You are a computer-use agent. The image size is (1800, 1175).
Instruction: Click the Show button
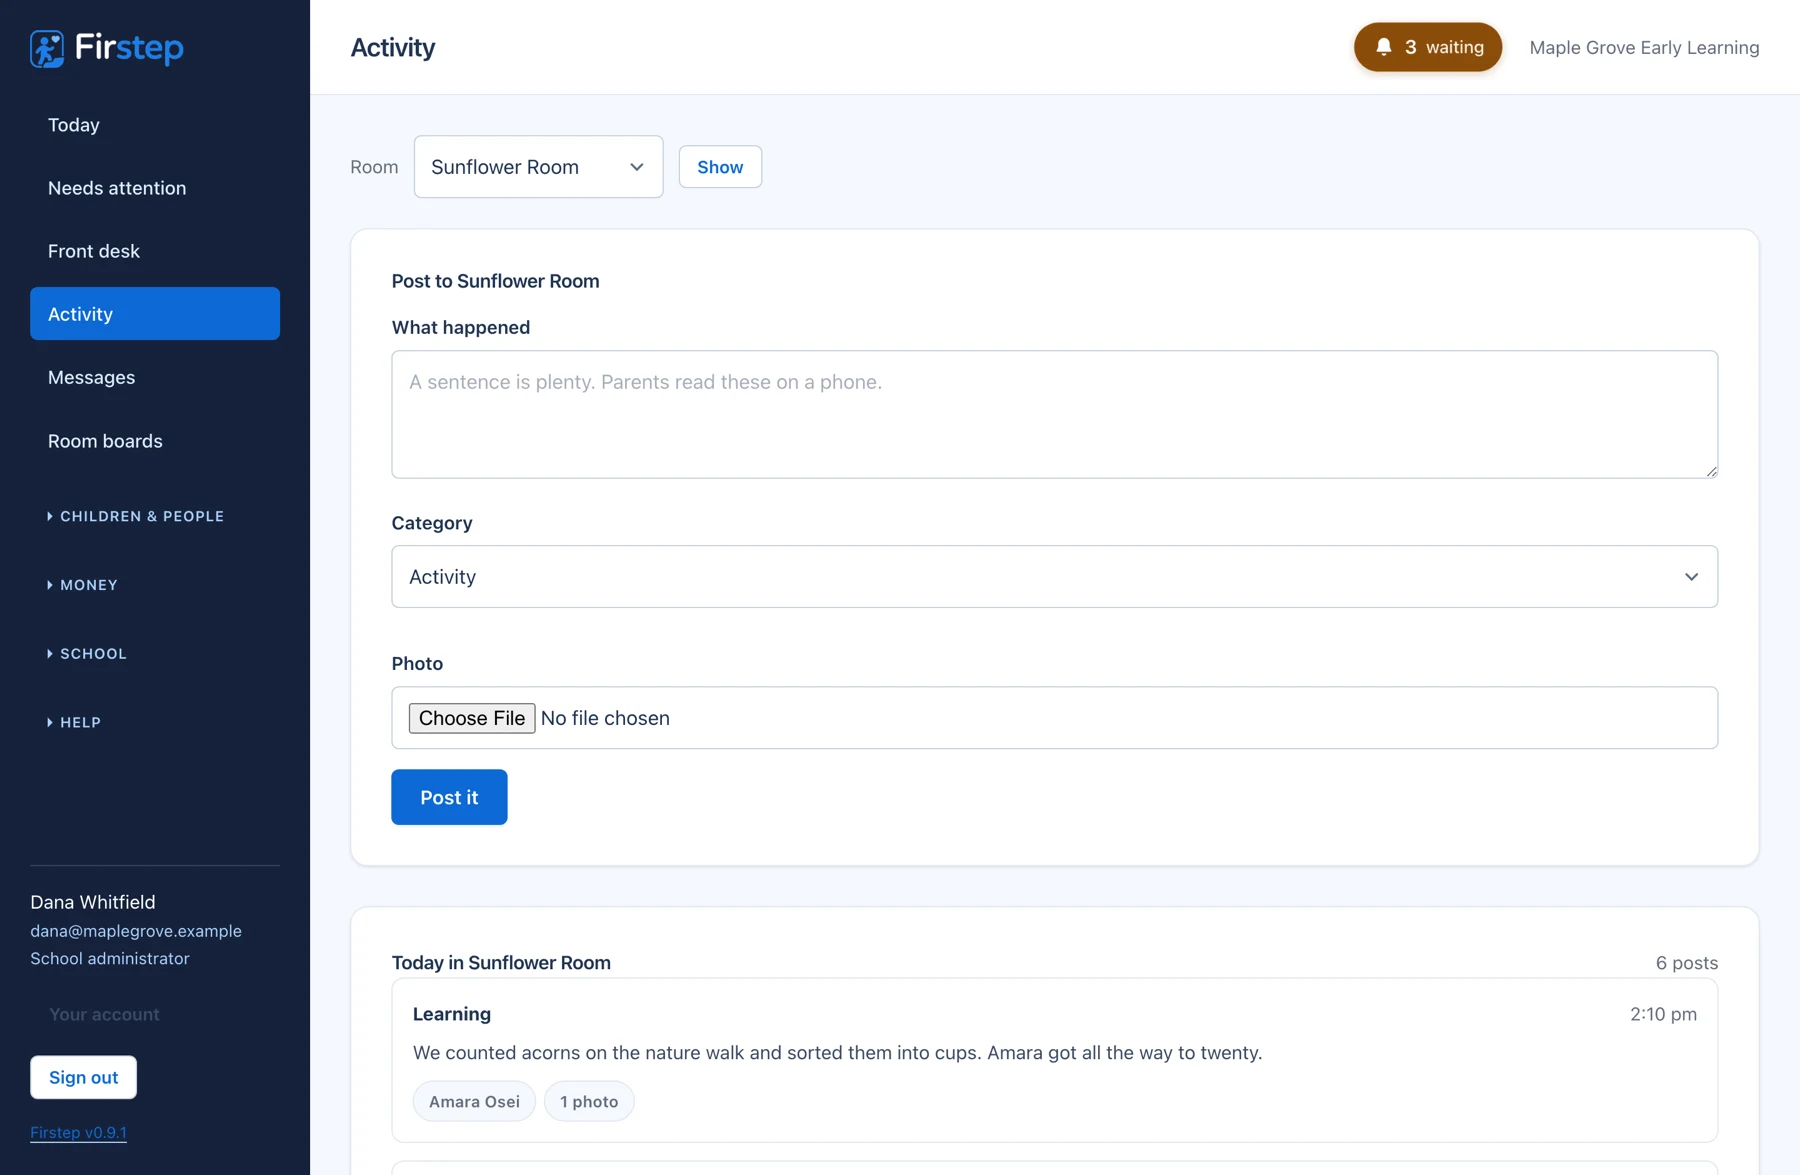click(x=720, y=167)
